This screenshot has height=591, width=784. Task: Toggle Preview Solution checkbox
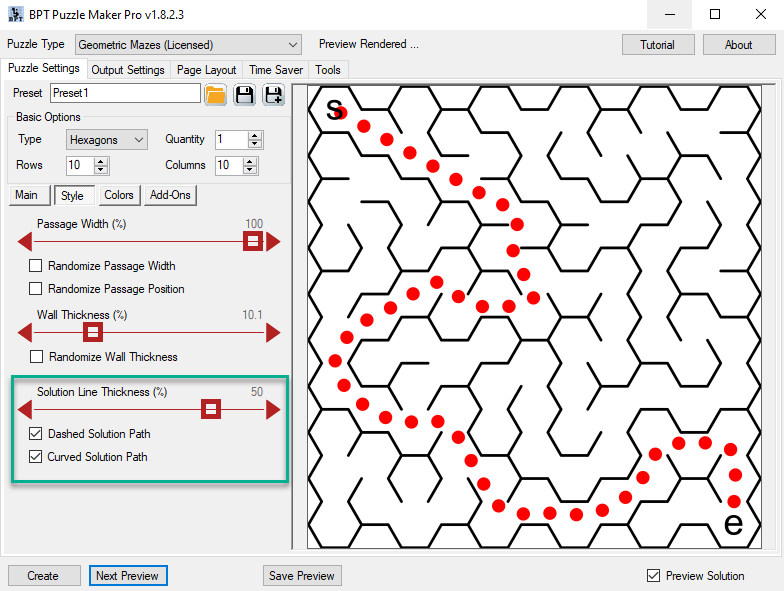[654, 576]
